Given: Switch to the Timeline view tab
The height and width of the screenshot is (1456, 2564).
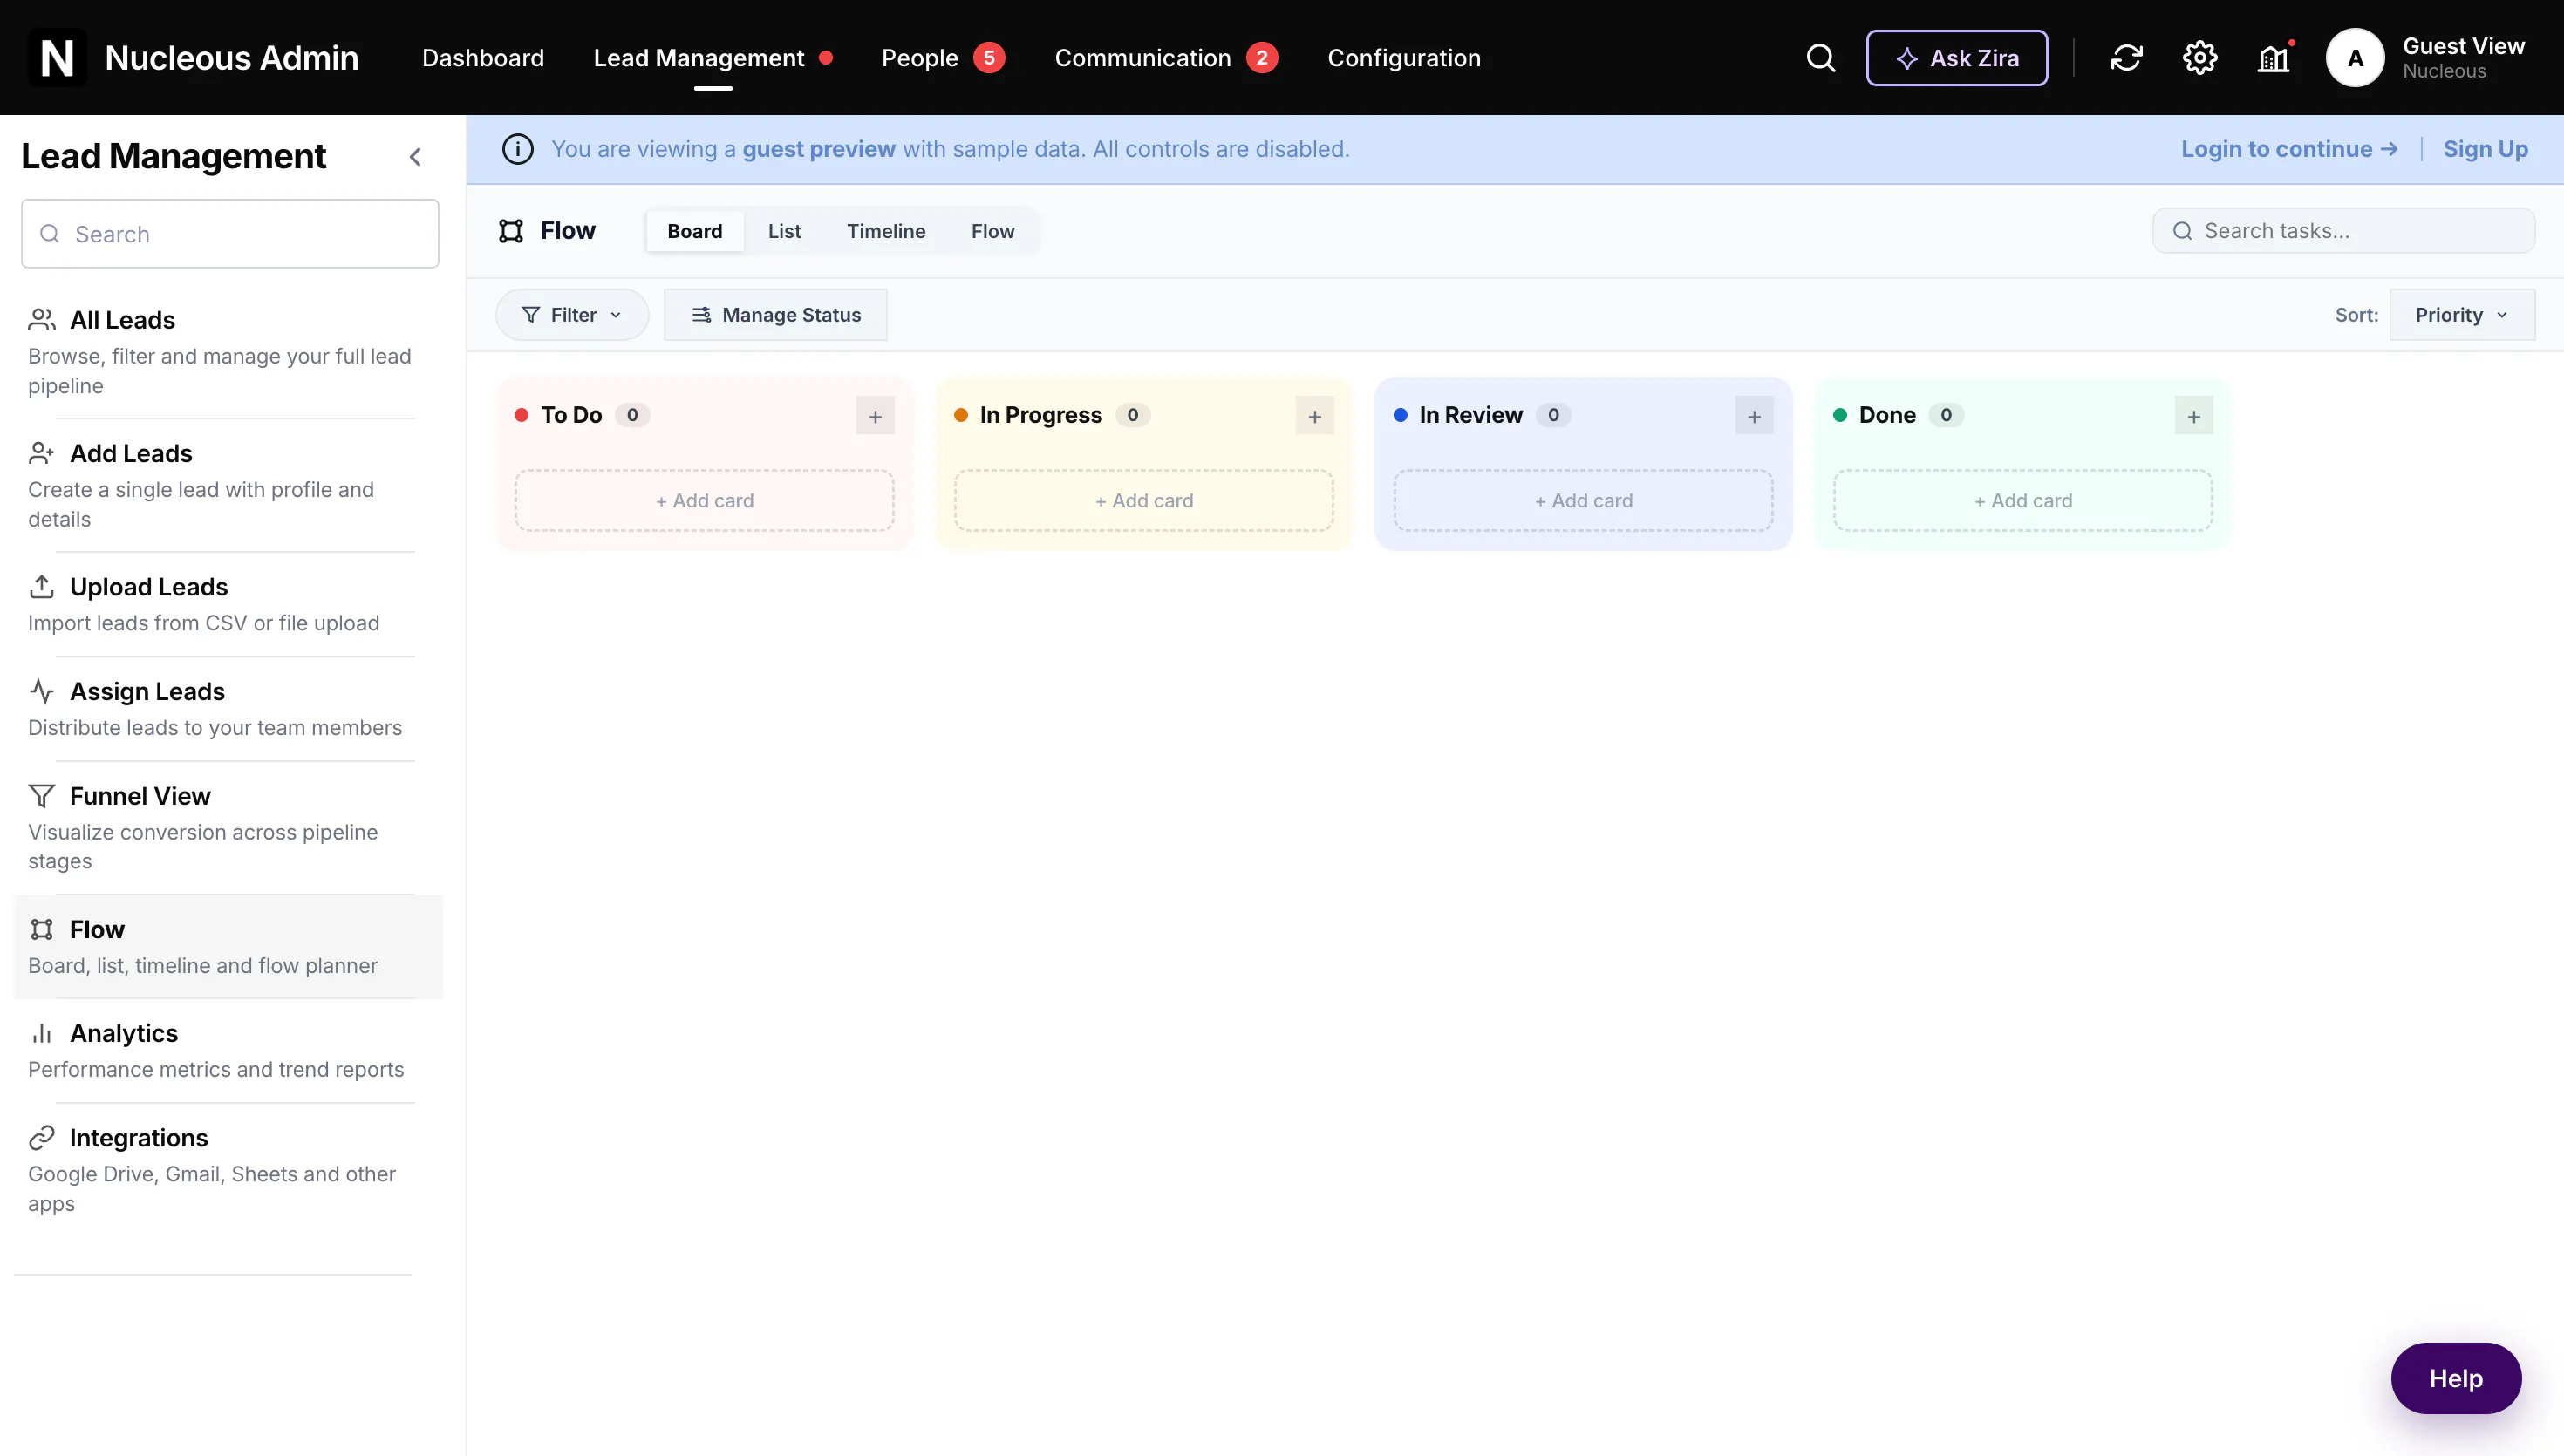Looking at the screenshot, I should point(886,231).
